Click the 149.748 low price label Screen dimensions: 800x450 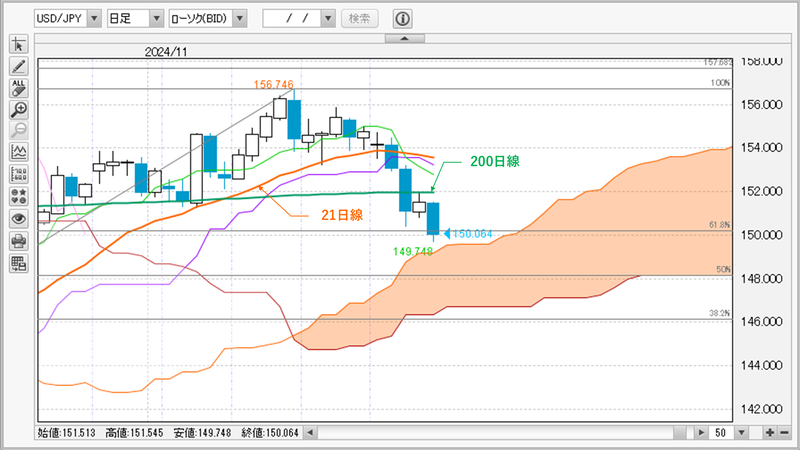[x=413, y=252]
